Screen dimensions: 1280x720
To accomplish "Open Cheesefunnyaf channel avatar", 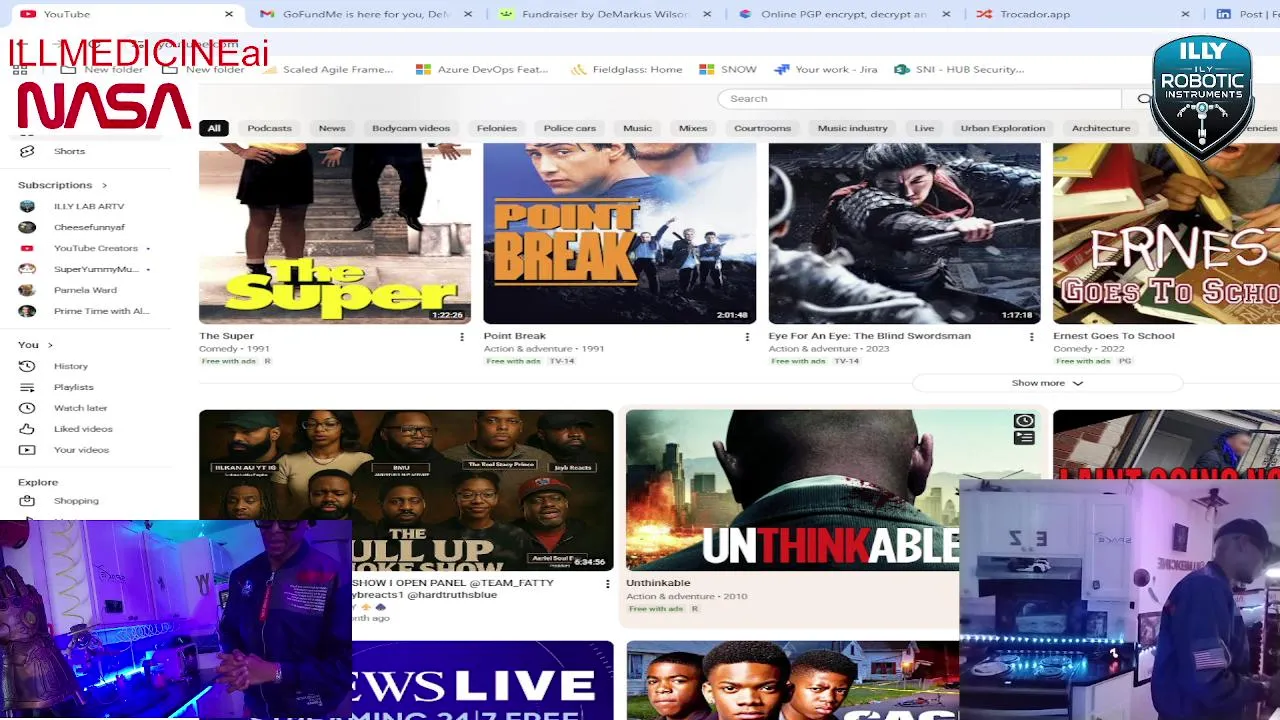I will point(27,227).
